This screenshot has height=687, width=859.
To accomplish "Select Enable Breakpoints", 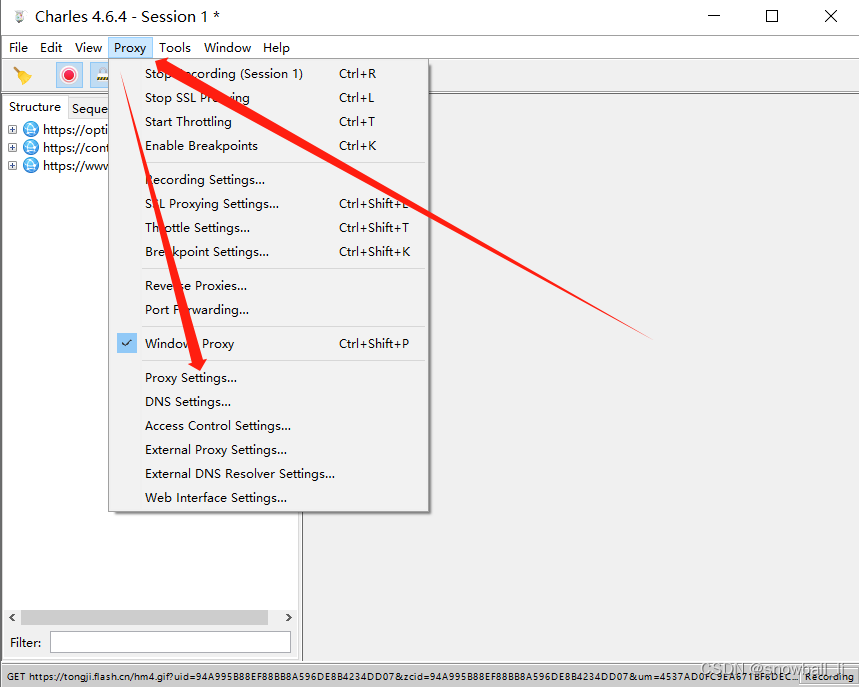I will 268,146.
